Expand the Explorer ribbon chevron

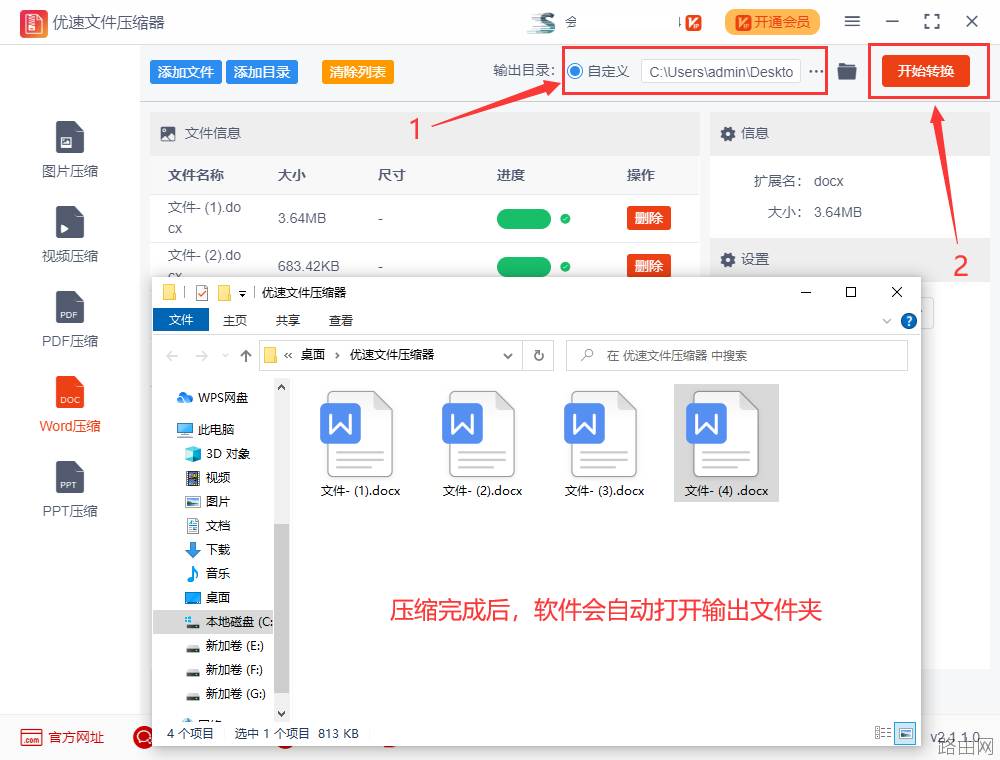[x=886, y=321]
